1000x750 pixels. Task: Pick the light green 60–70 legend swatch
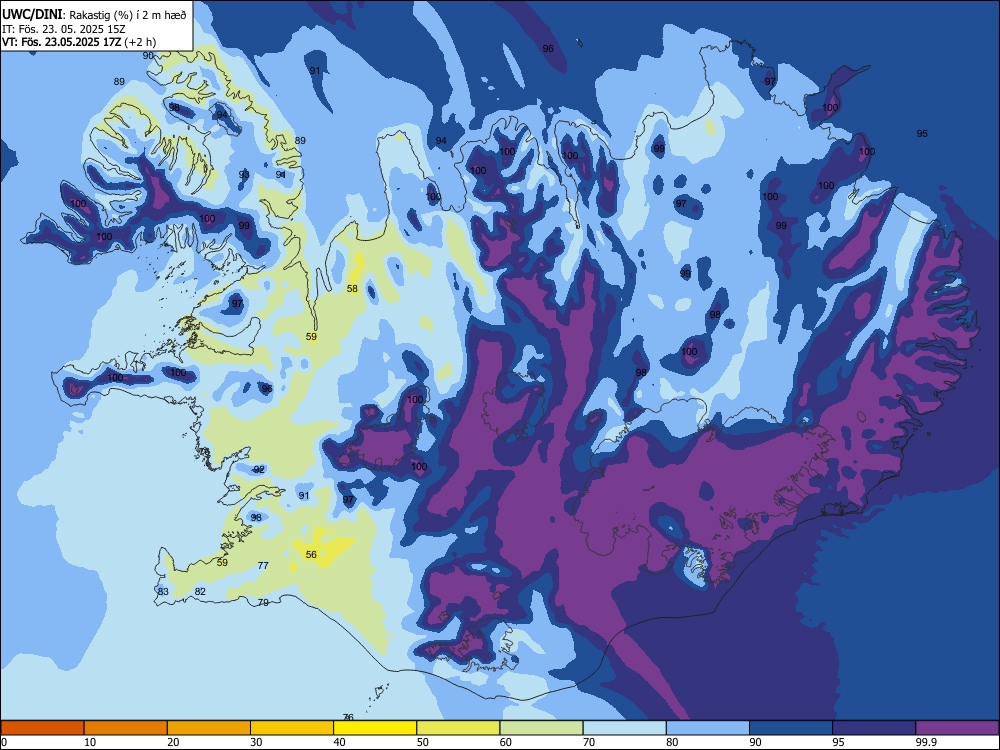coord(541,728)
